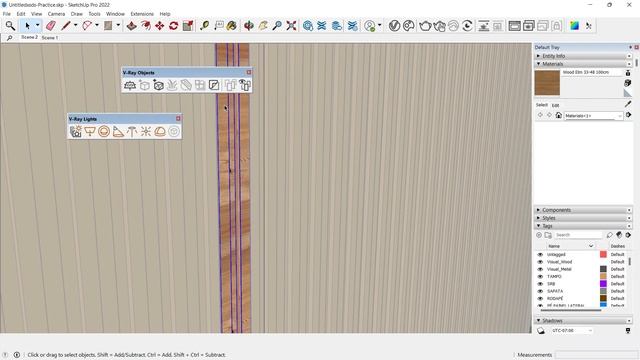Choose the Line pencil tool
Screen dimensions: 640x360
[x=66, y=26]
